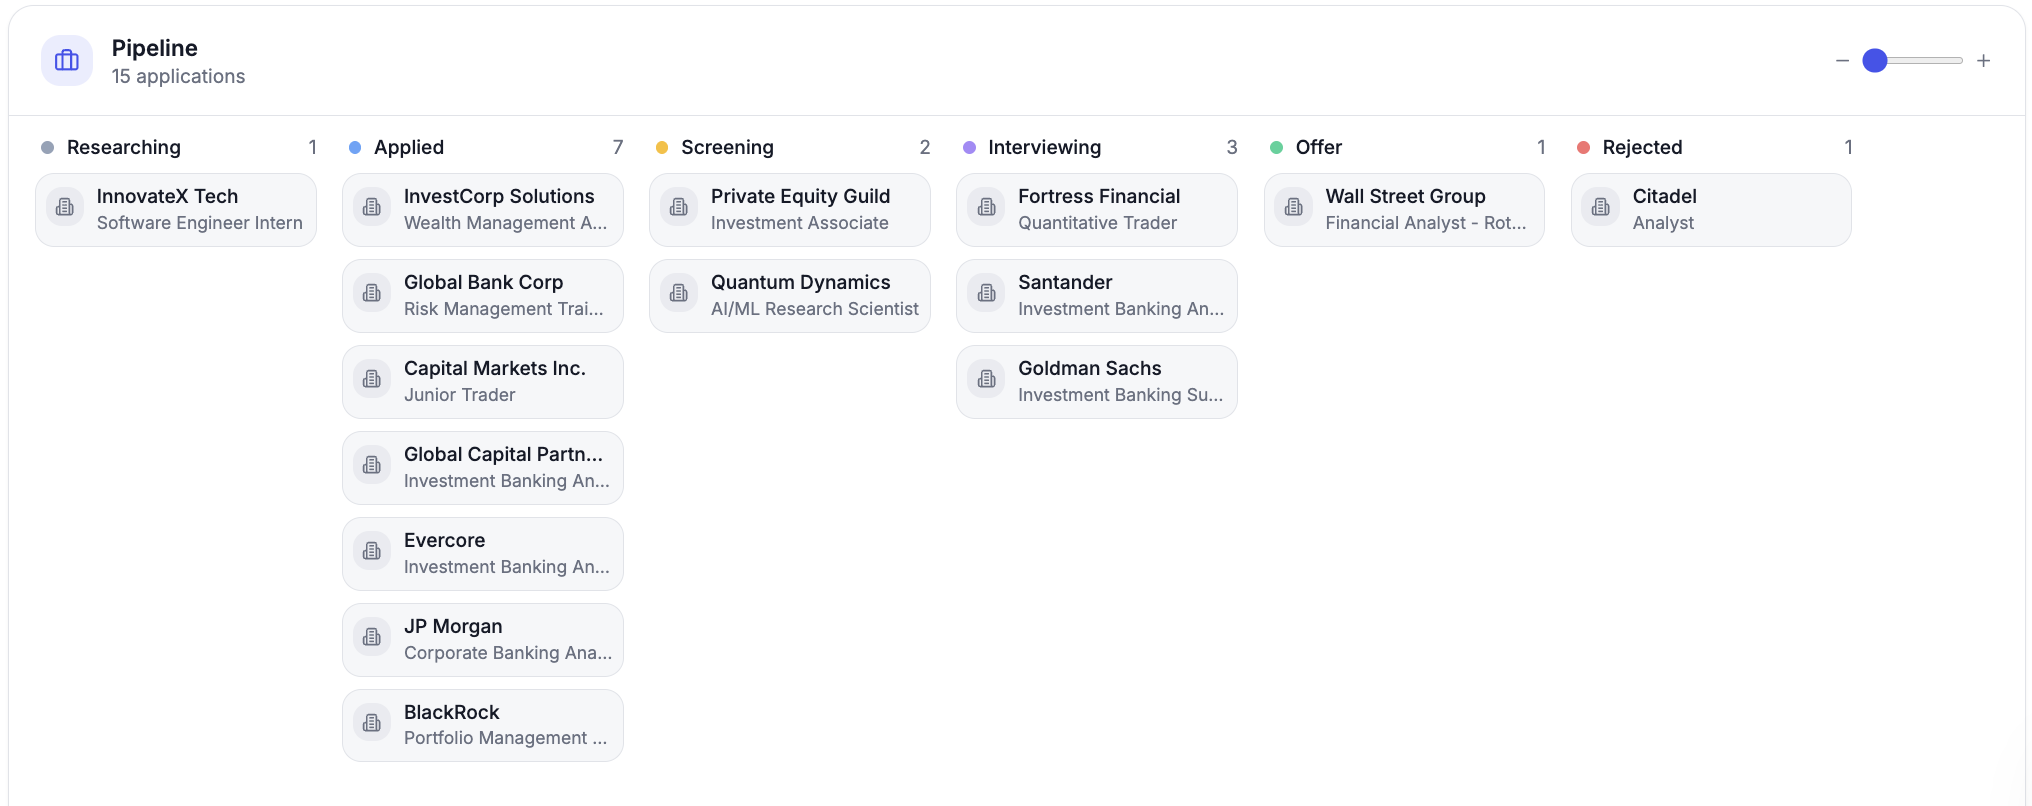Open the InvestCorp Solutions application name

coord(499,196)
